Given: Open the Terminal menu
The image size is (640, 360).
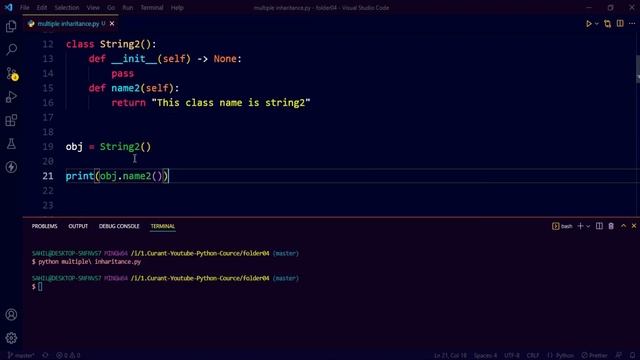Looking at the screenshot, I should (x=152, y=7).
